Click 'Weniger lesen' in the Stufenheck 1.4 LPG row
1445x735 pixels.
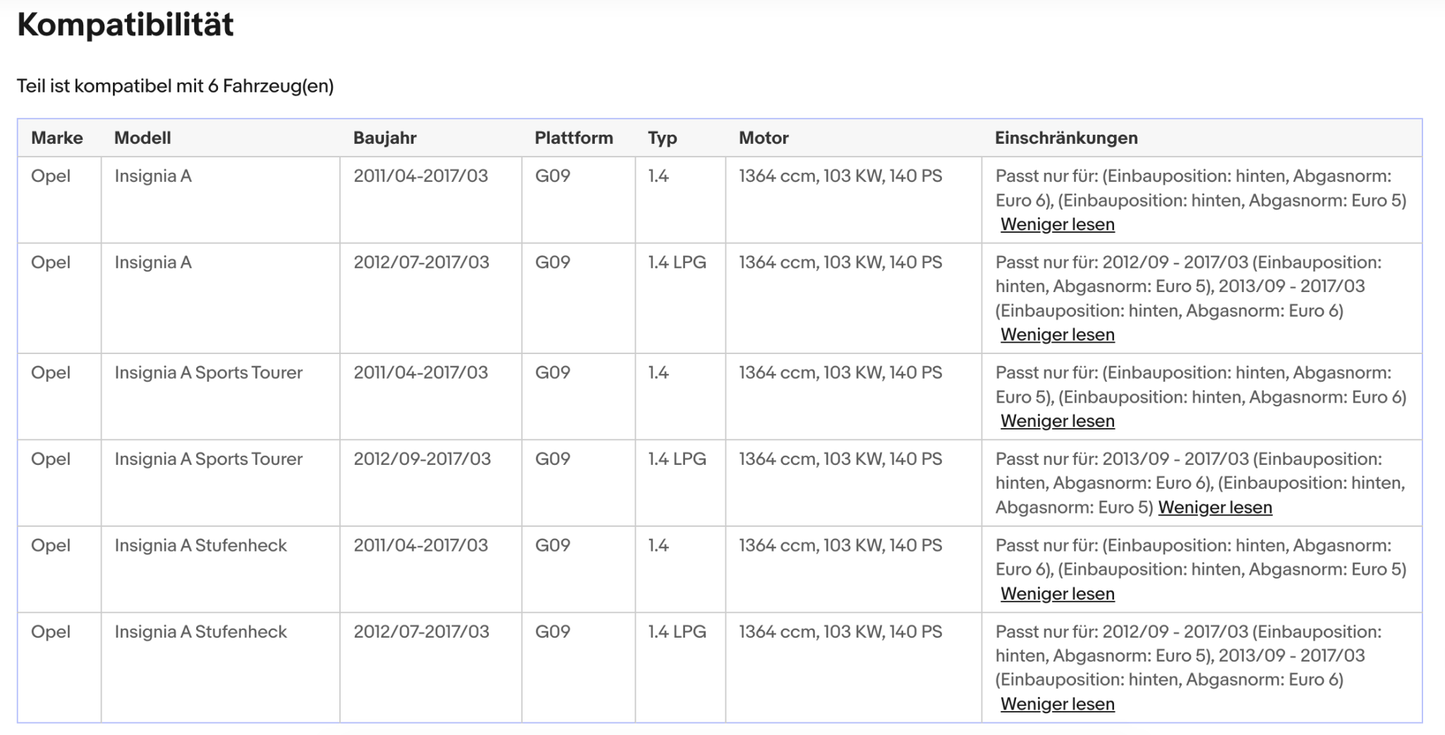coord(1057,703)
